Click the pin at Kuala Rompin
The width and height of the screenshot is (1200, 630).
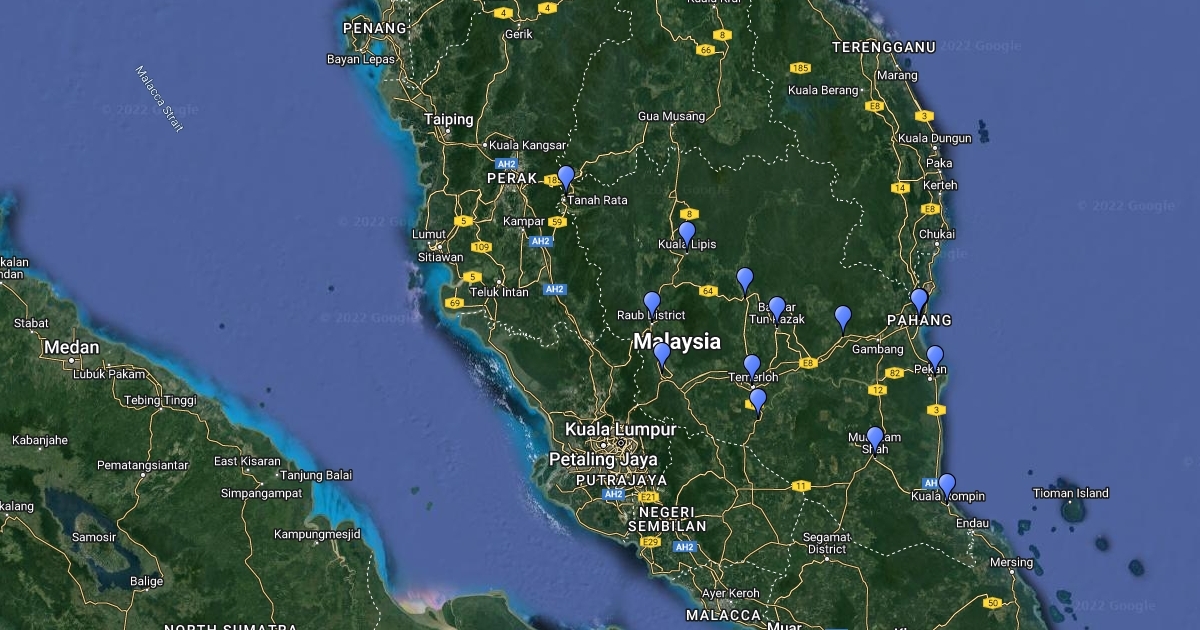pyautogui.click(x=946, y=486)
